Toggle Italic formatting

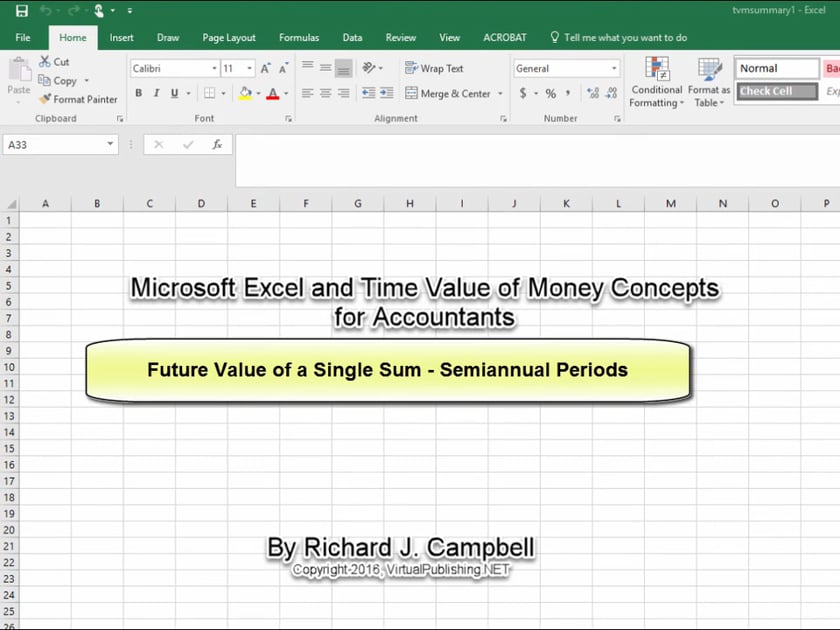156,93
